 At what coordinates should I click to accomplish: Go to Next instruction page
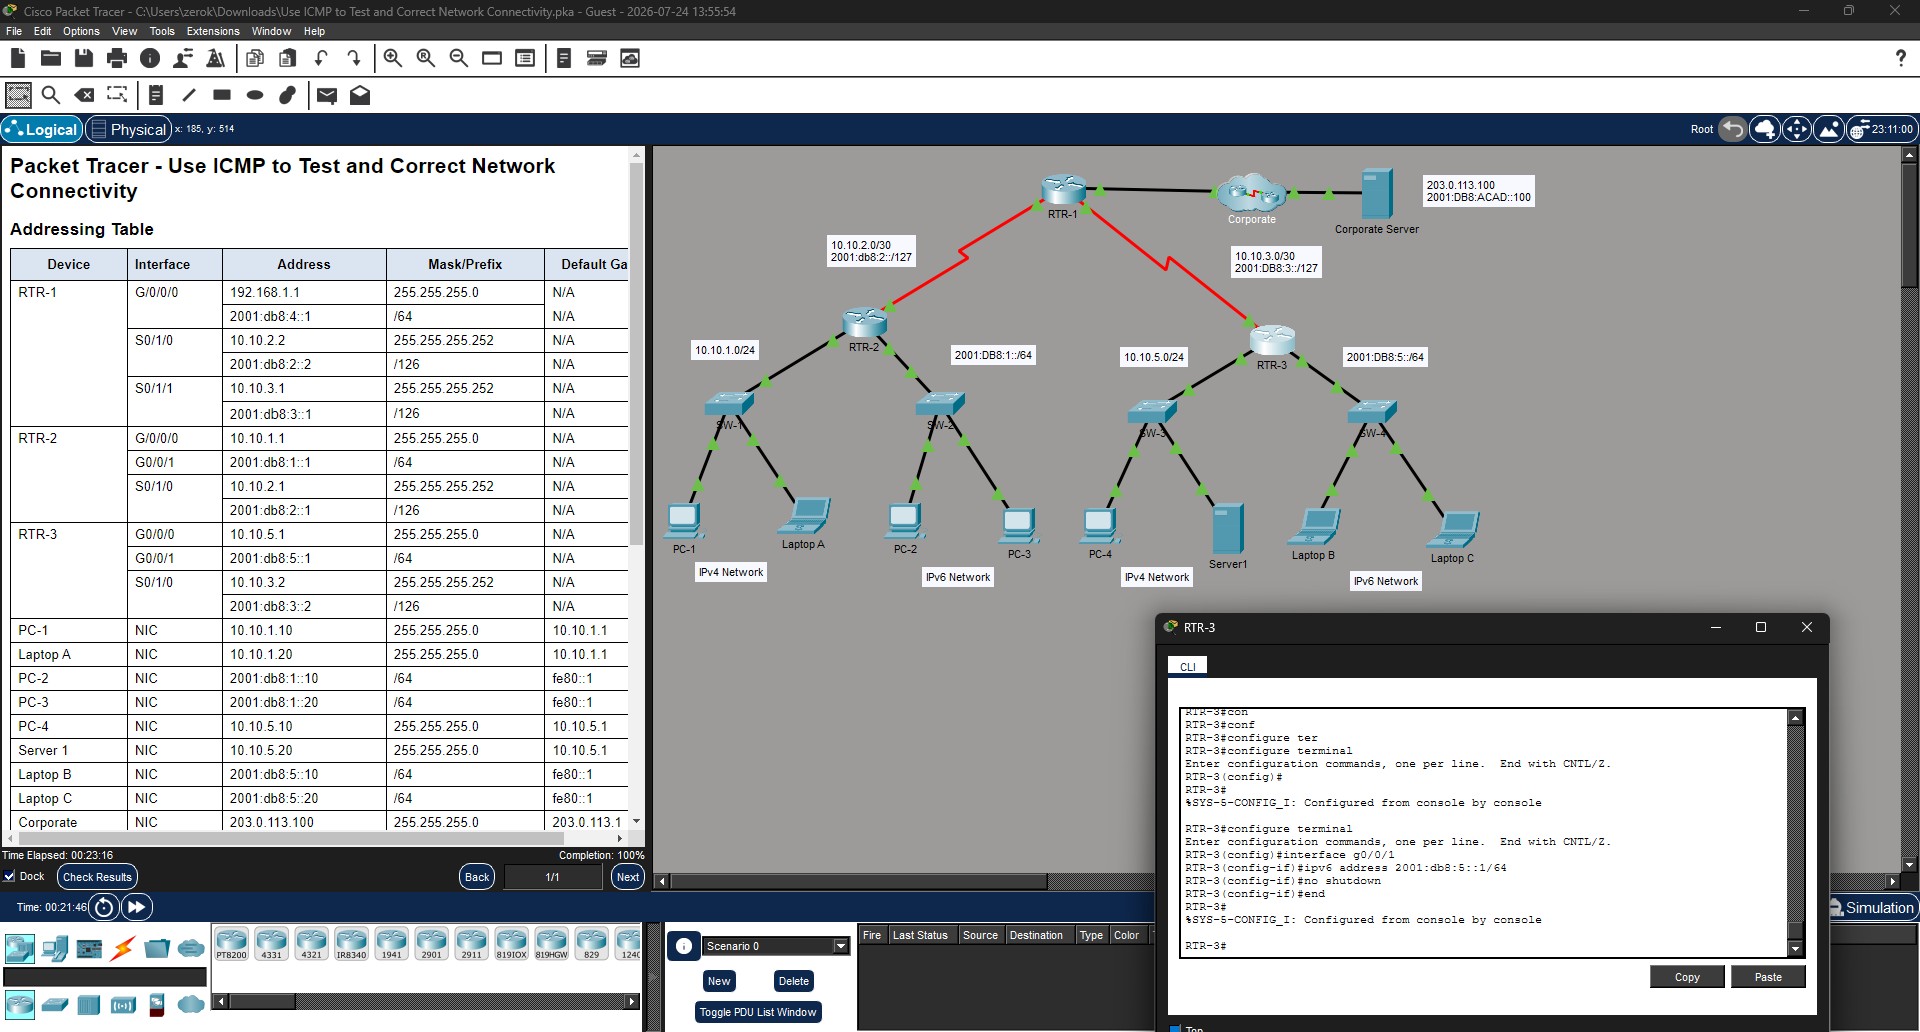(x=628, y=877)
